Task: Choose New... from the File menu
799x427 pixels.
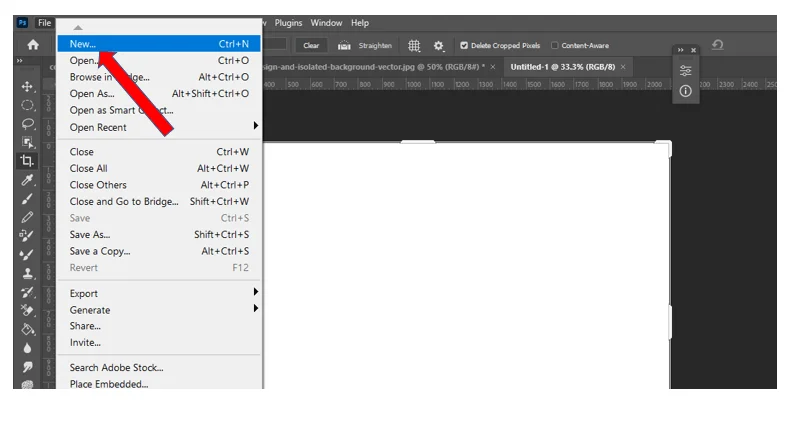Action: coord(159,44)
